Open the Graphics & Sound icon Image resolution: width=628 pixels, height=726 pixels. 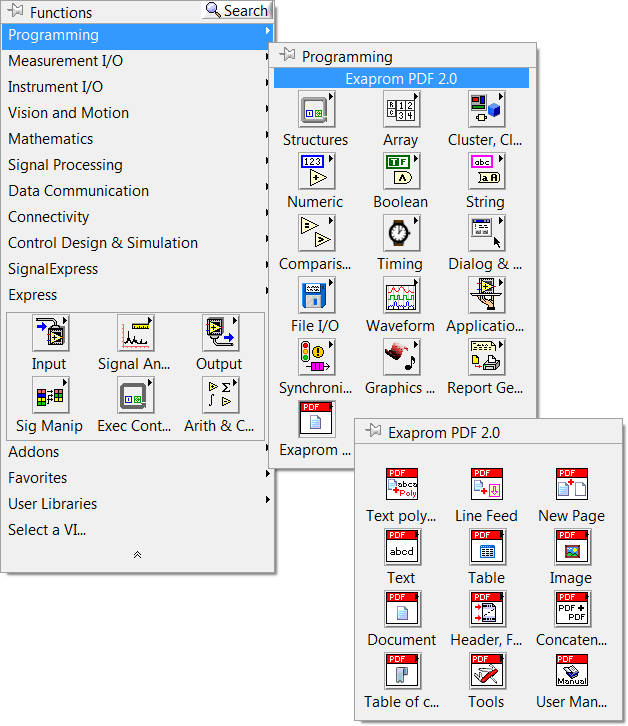(401, 357)
